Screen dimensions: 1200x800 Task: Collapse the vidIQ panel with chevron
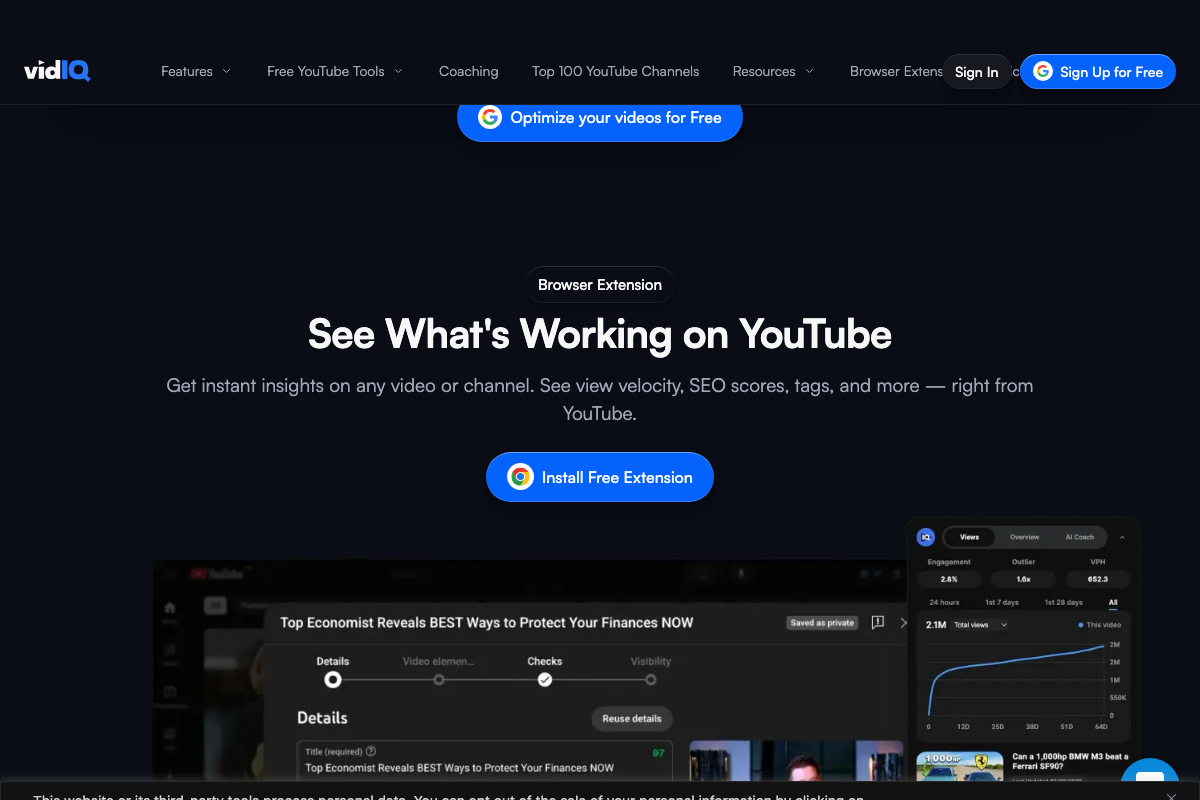coord(1121,537)
